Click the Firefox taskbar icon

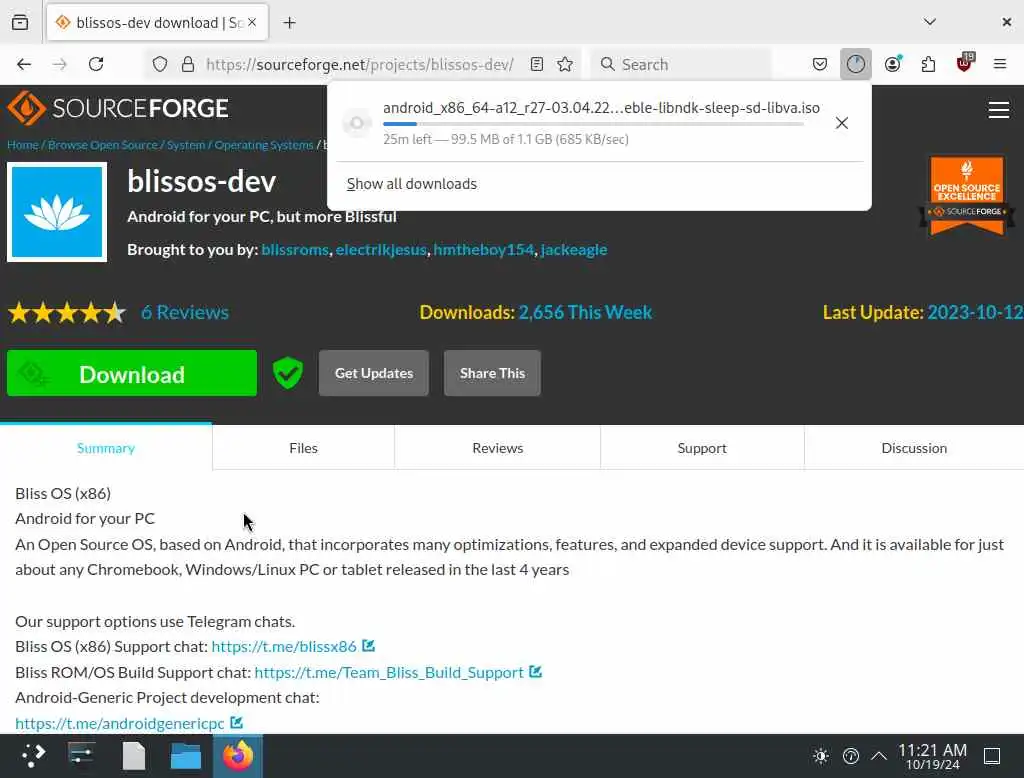pos(238,756)
